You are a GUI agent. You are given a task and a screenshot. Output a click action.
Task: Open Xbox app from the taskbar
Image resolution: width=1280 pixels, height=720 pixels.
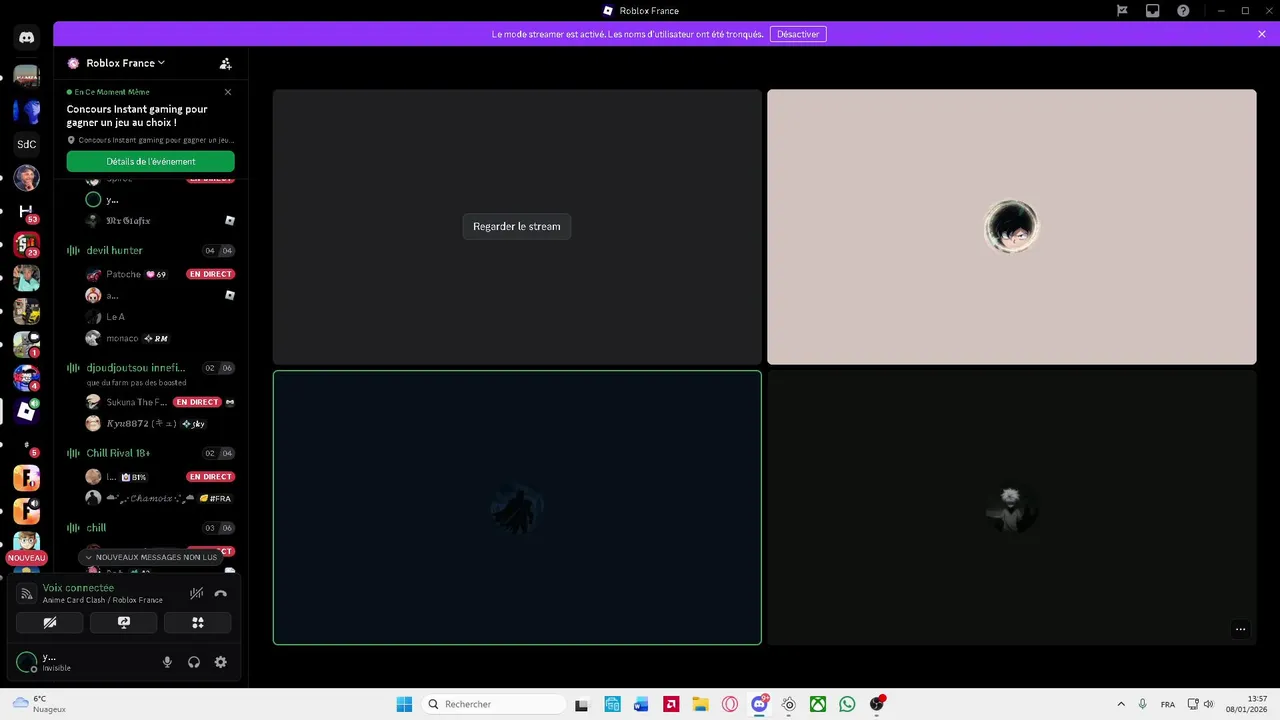coord(818,704)
